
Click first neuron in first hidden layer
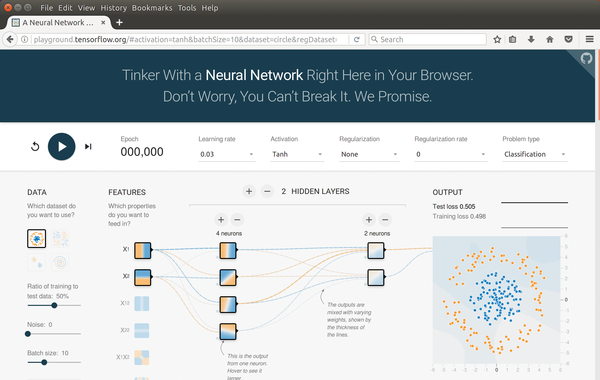pyautogui.click(x=228, y=250)
